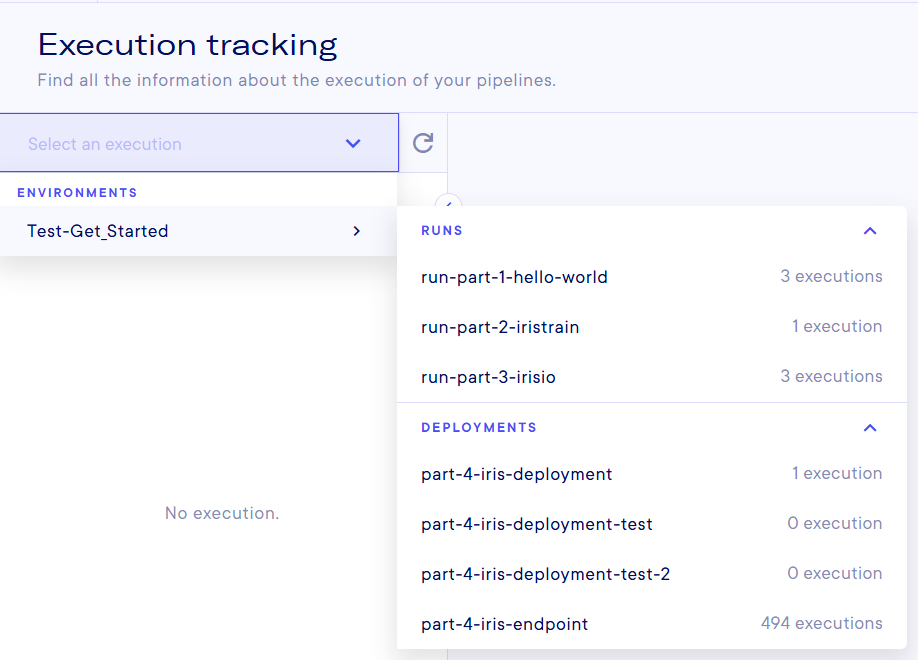Collapse the side panel with arrow handle
918x660 pixels.
448,202
